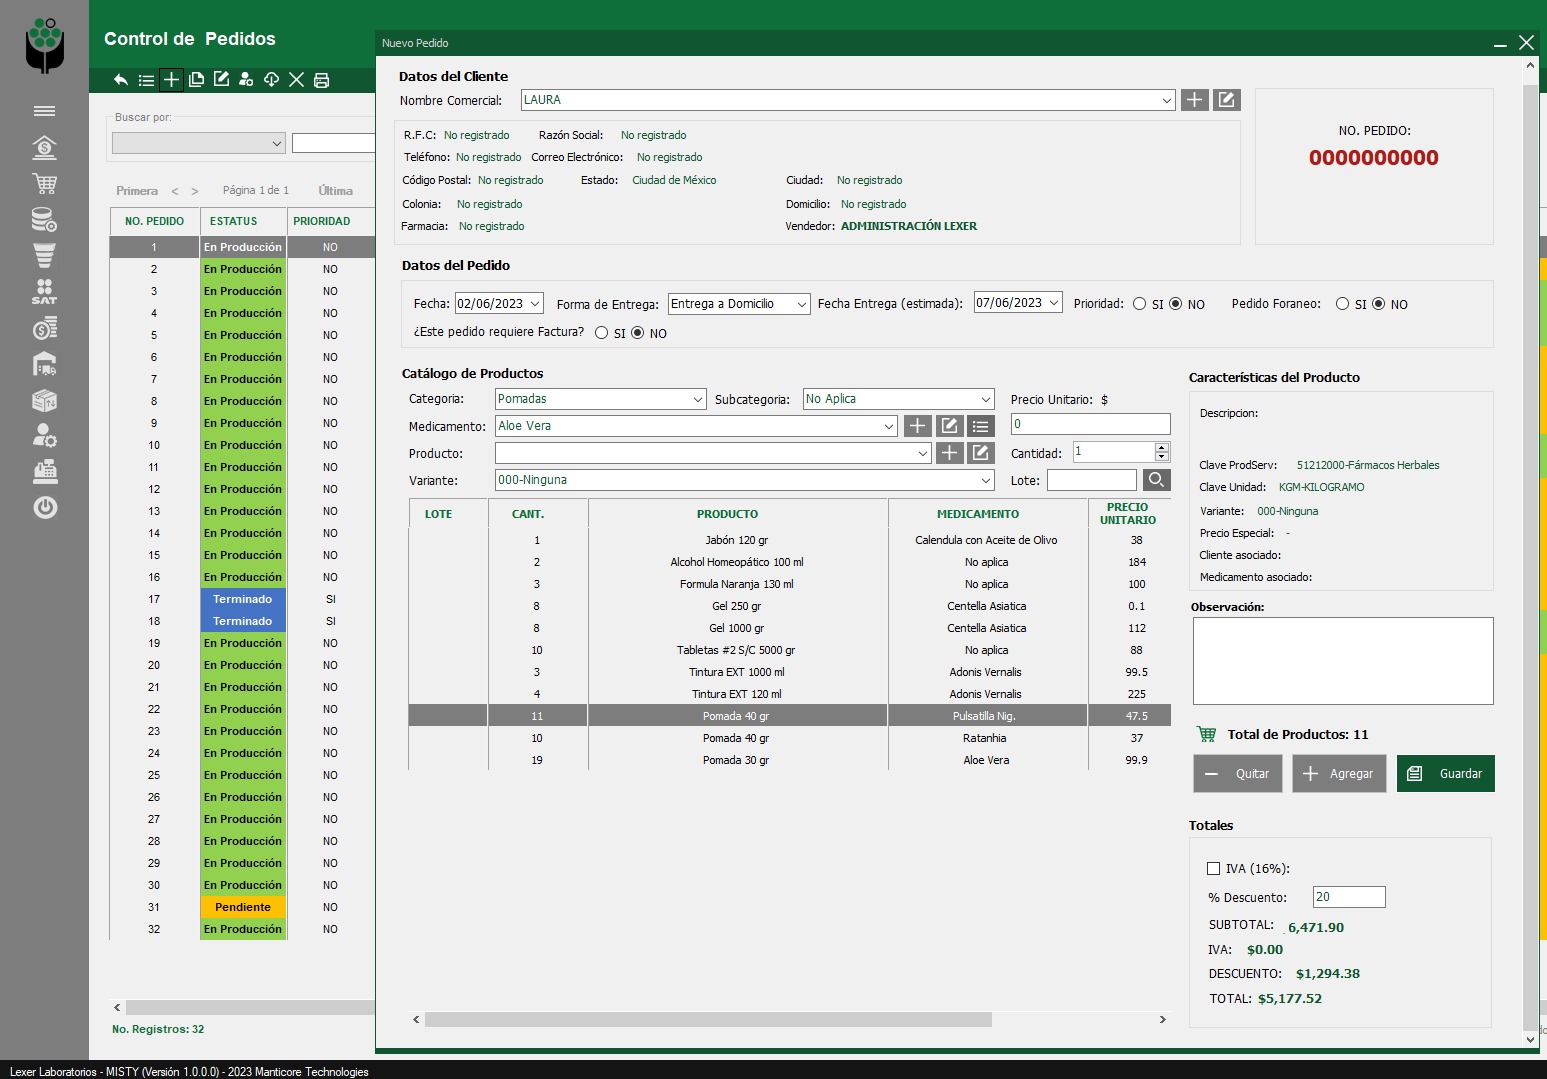Select SI for Pedido Foraneo
1547x1079 pixels.
1342,304
